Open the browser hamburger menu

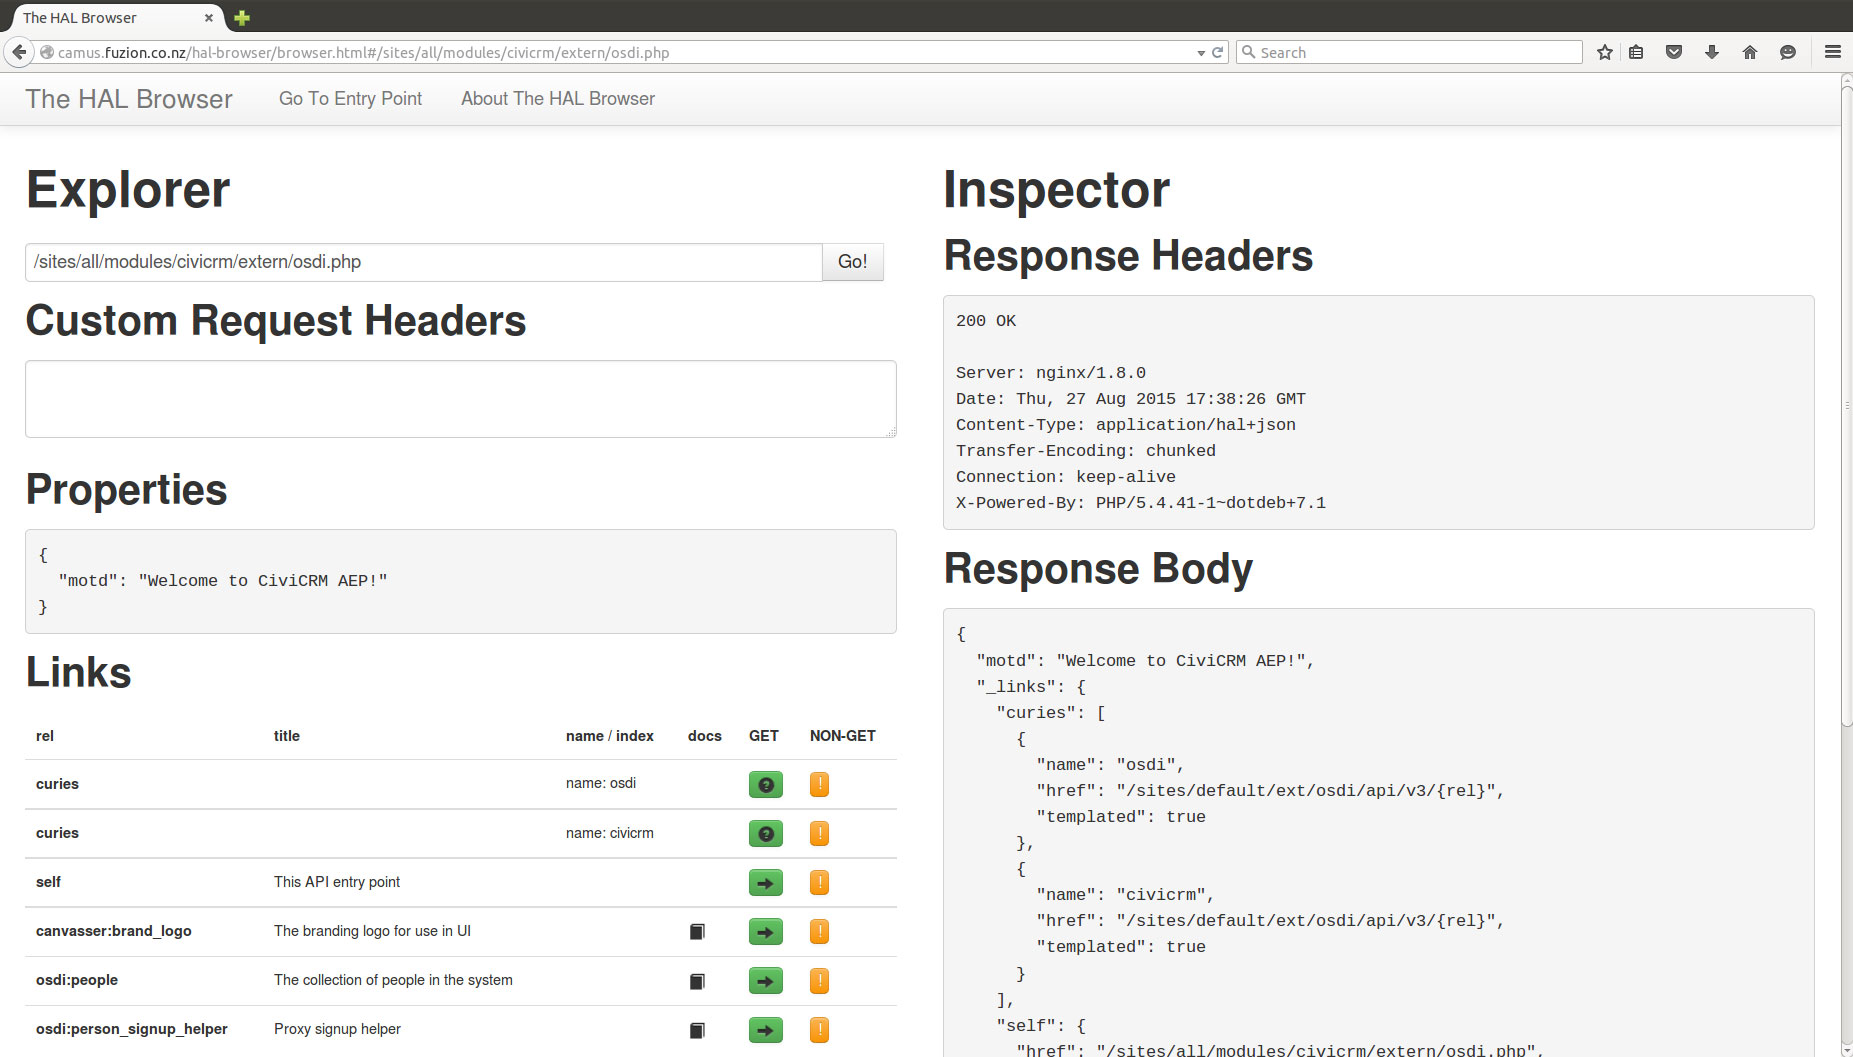[1833, 52]
